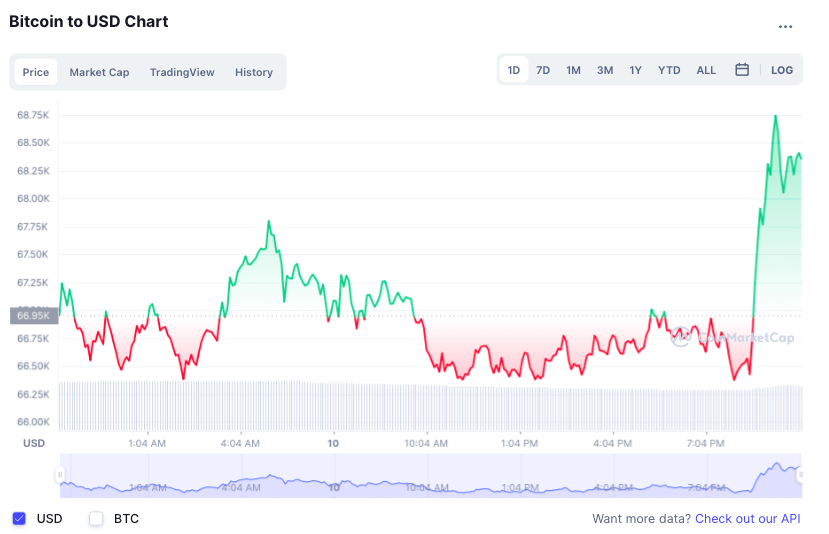Select the 1Y time range

(635, 70)
